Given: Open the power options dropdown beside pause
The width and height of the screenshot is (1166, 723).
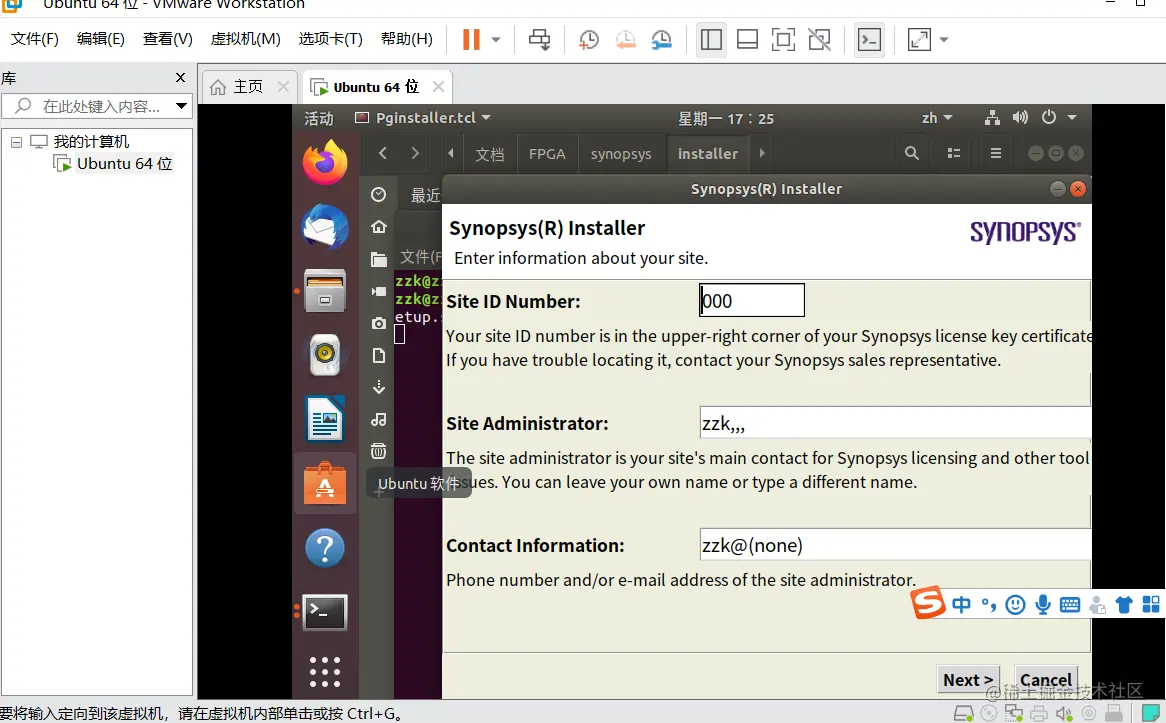Looking at the screenshot, I should 496,39.
